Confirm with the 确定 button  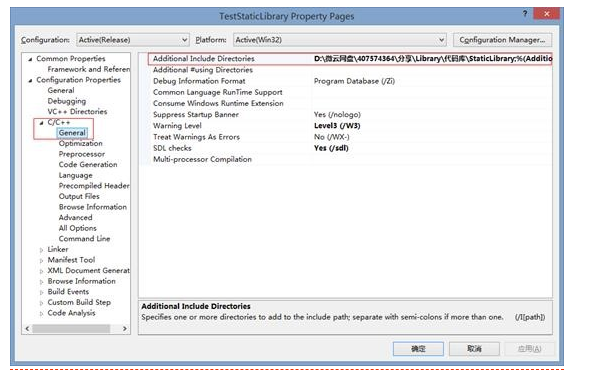(418, 349)
